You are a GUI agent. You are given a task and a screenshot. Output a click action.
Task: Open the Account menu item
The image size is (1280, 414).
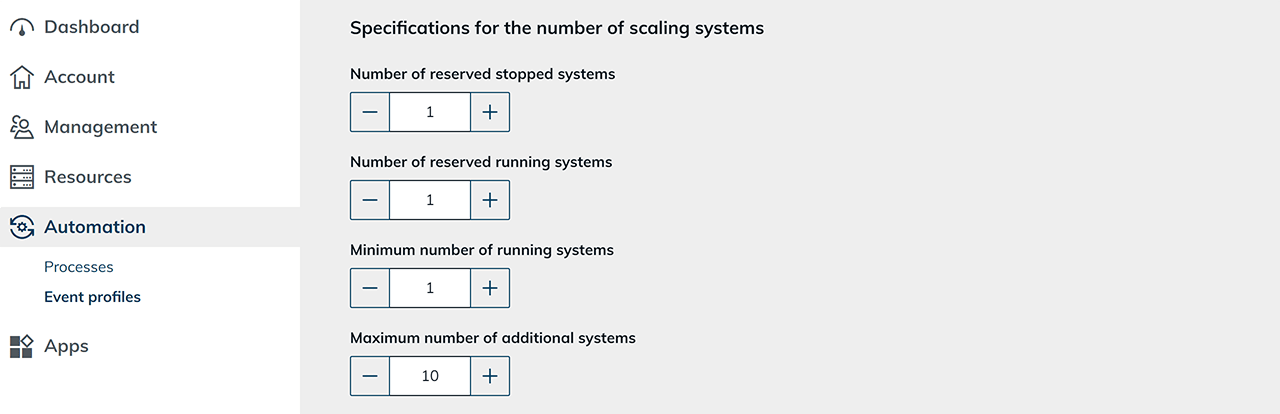79,77
